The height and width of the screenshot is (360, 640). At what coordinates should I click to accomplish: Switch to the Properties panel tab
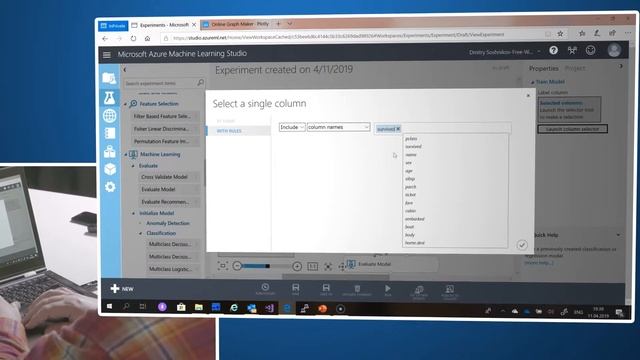544,69
